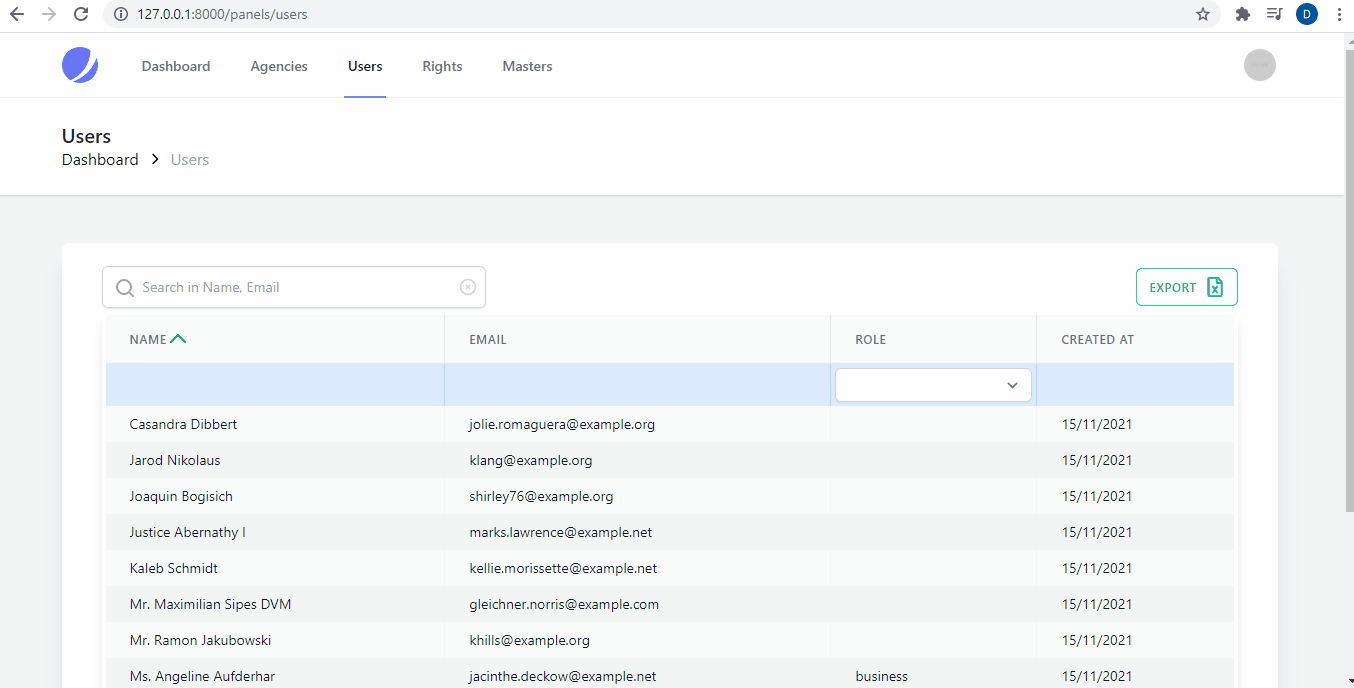Image resolution: width=1354 pixels, height=688 pixels.
Task: Go to the Agencies tab
Action: coord(279,66)
